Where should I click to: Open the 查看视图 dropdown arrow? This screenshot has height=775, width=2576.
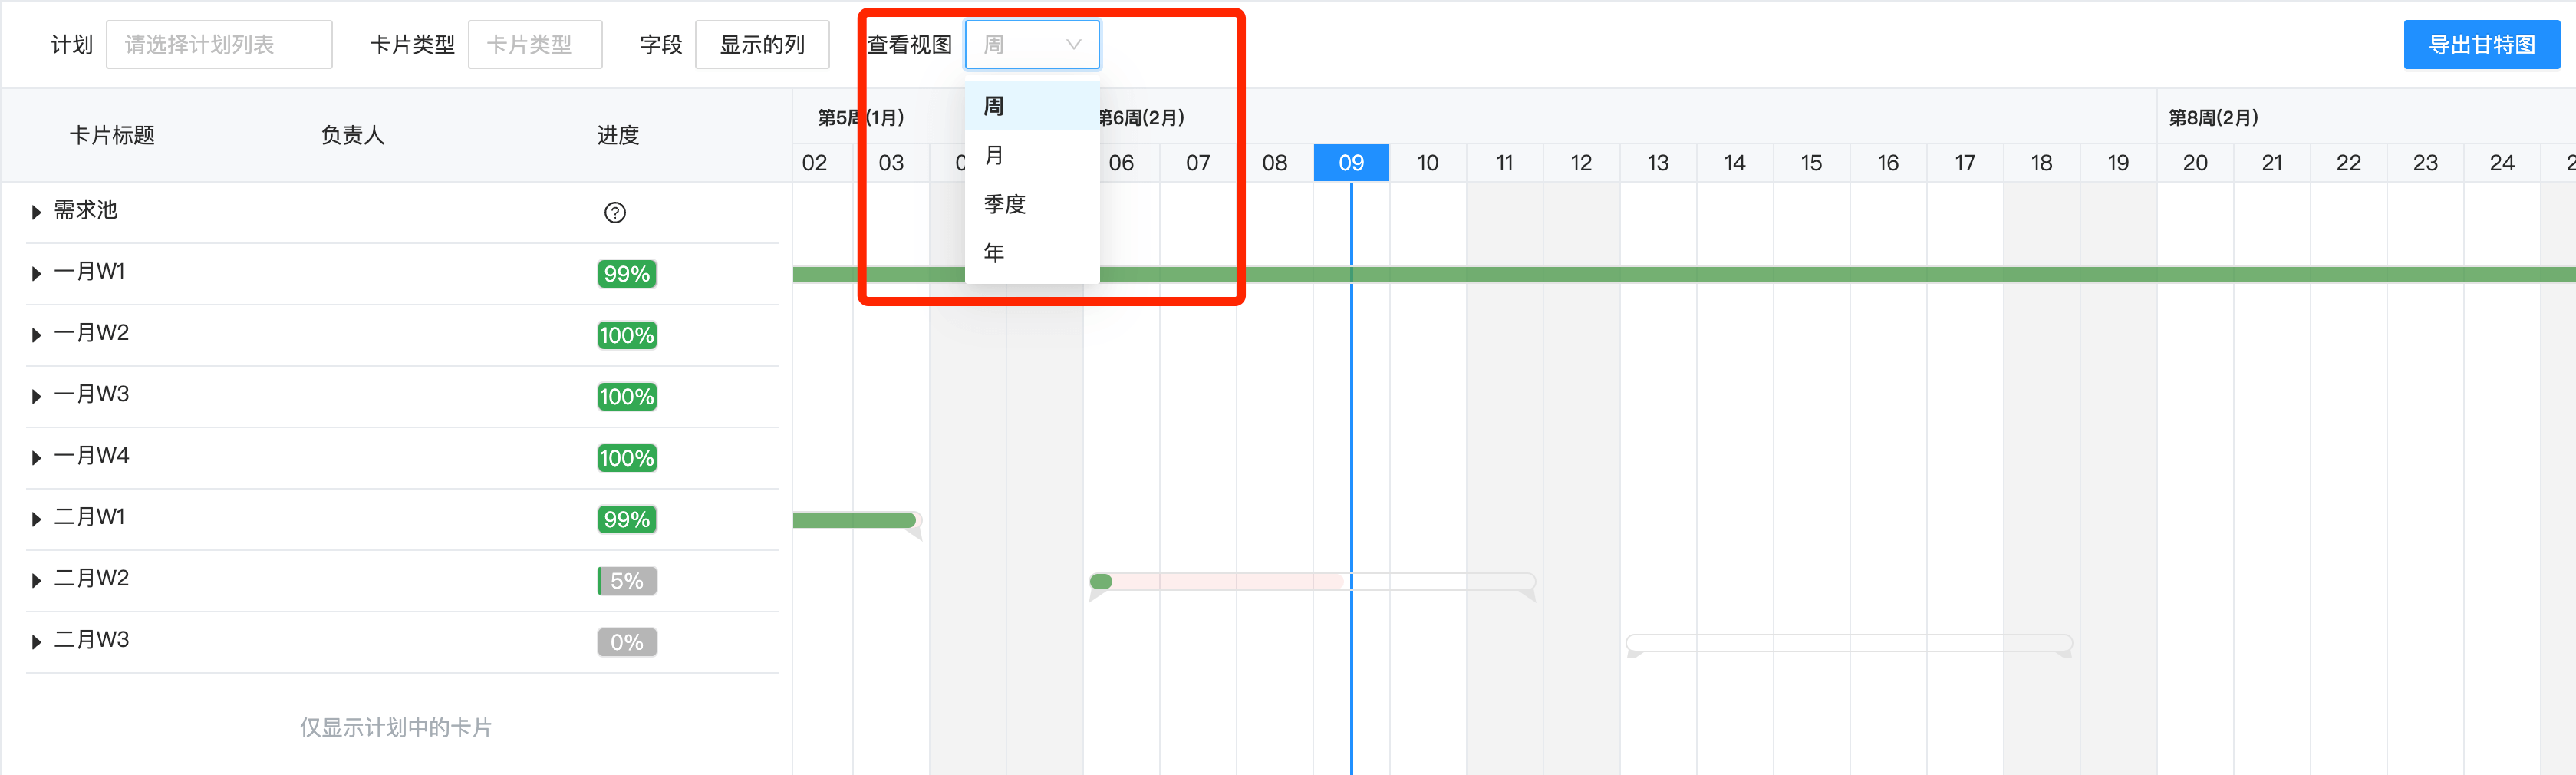click(1072, 44)
